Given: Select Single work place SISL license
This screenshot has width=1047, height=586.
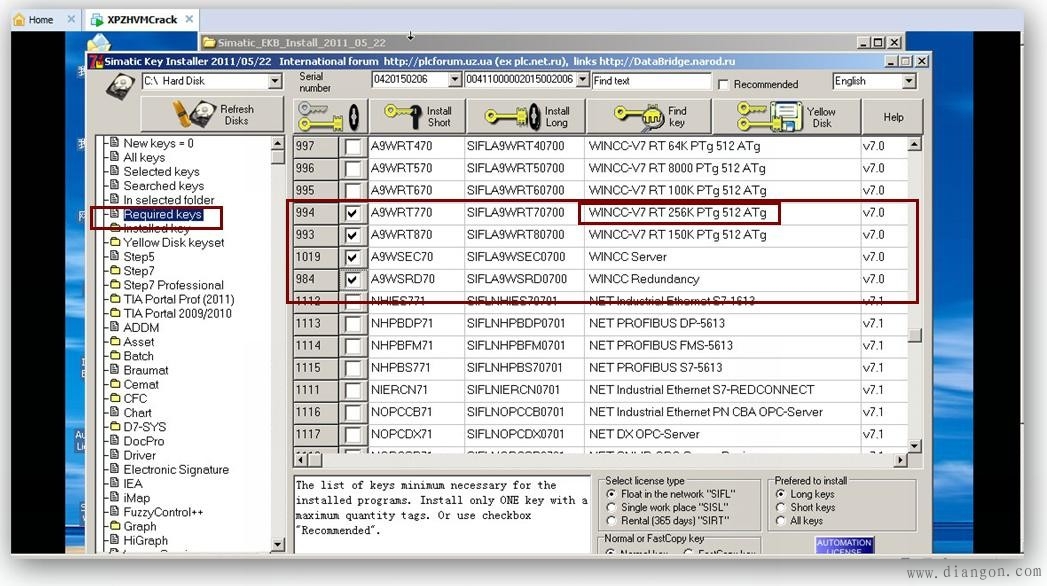Looking at the screenshot, I should [x=612, y=507].
